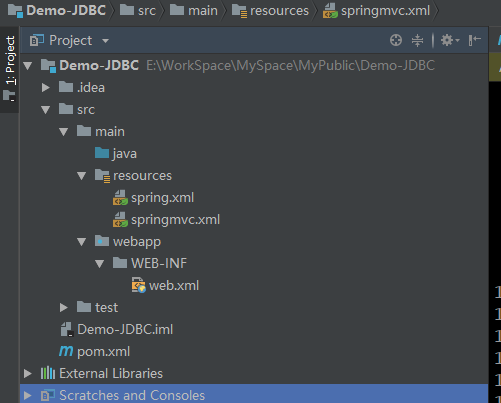Click the Project panel title icon
The image size is (501, 403).
tap(37, 40)
